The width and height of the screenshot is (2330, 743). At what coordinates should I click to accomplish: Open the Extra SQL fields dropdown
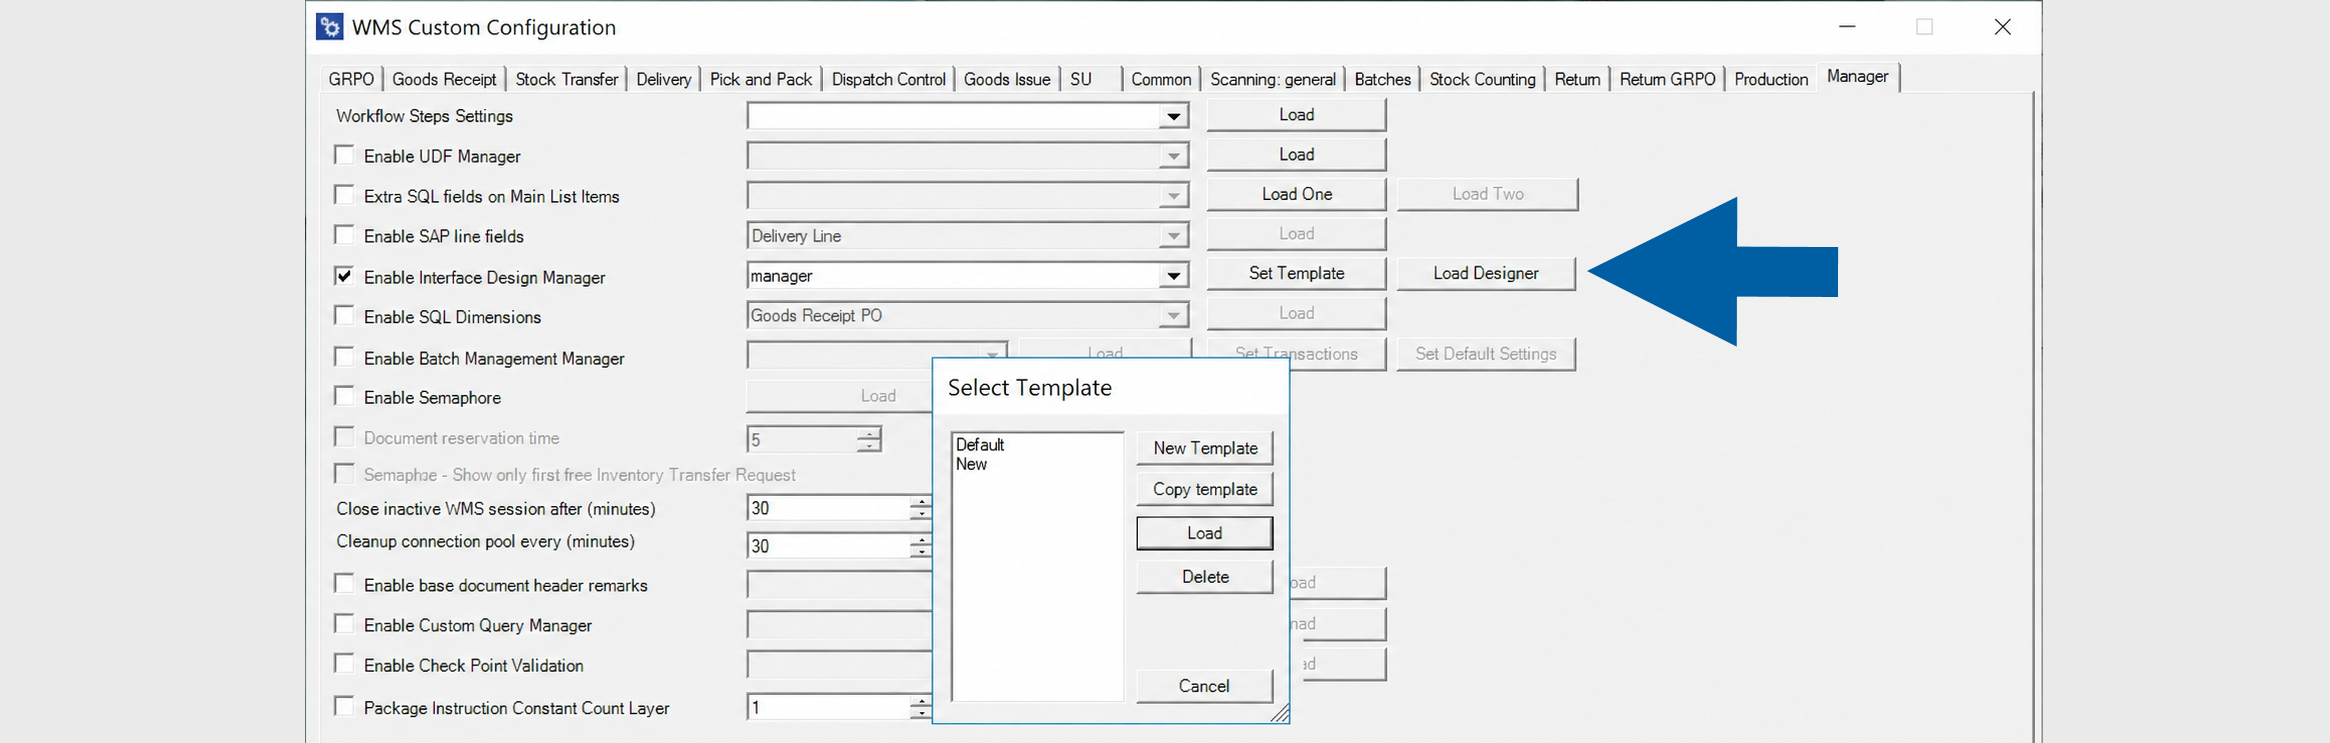(x=1173, y=196)
